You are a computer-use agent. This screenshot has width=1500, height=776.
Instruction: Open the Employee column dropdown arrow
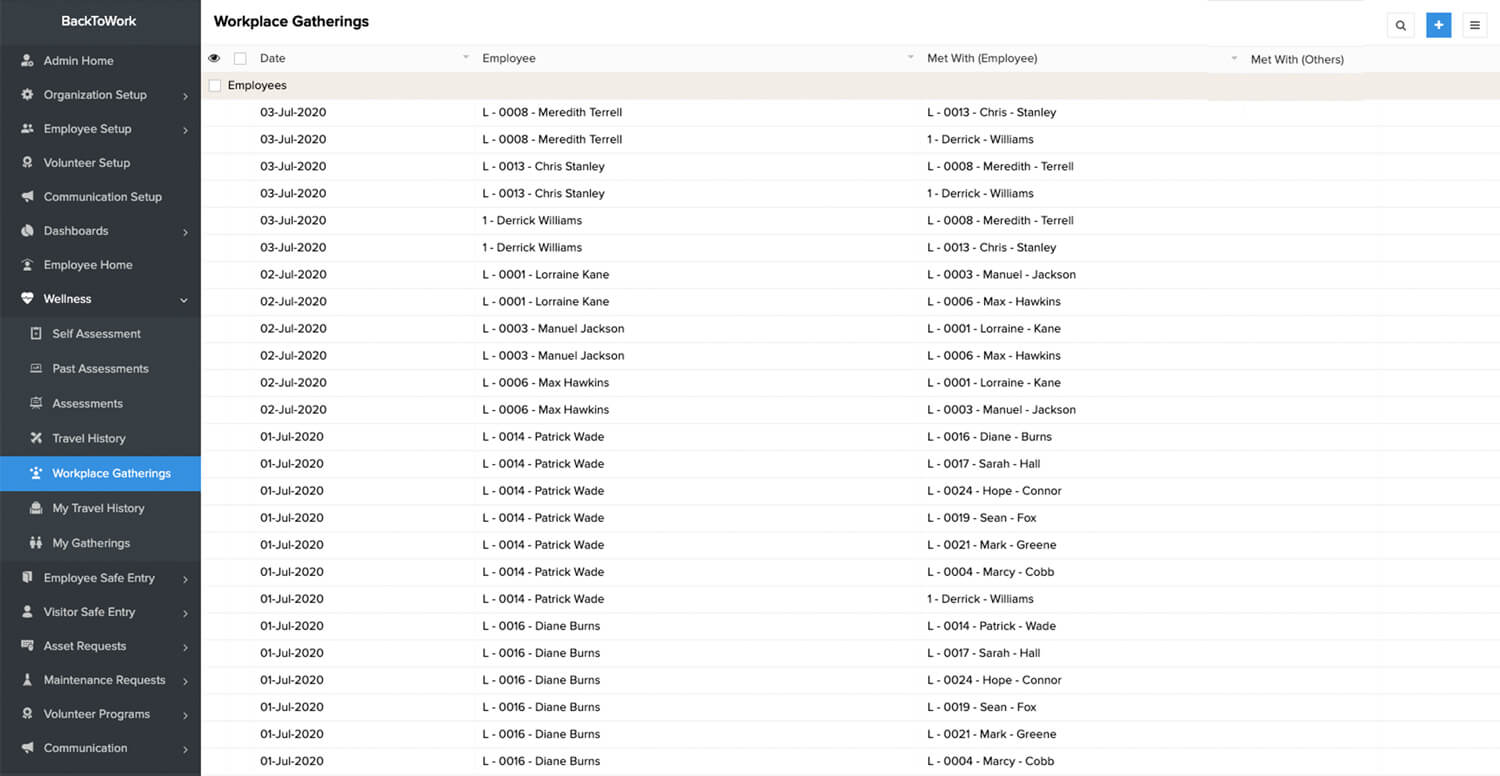(x=910, y=58)
